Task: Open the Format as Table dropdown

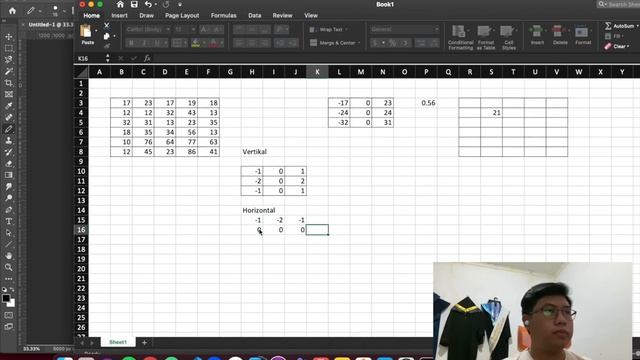Action: 485,37
